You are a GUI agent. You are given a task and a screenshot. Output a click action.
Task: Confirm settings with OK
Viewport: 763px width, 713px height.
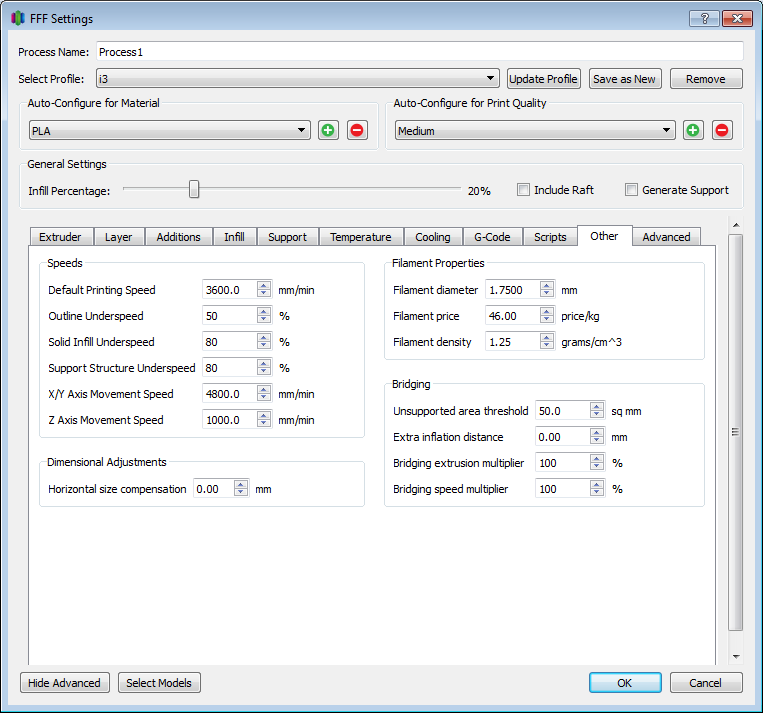point(625,683)
